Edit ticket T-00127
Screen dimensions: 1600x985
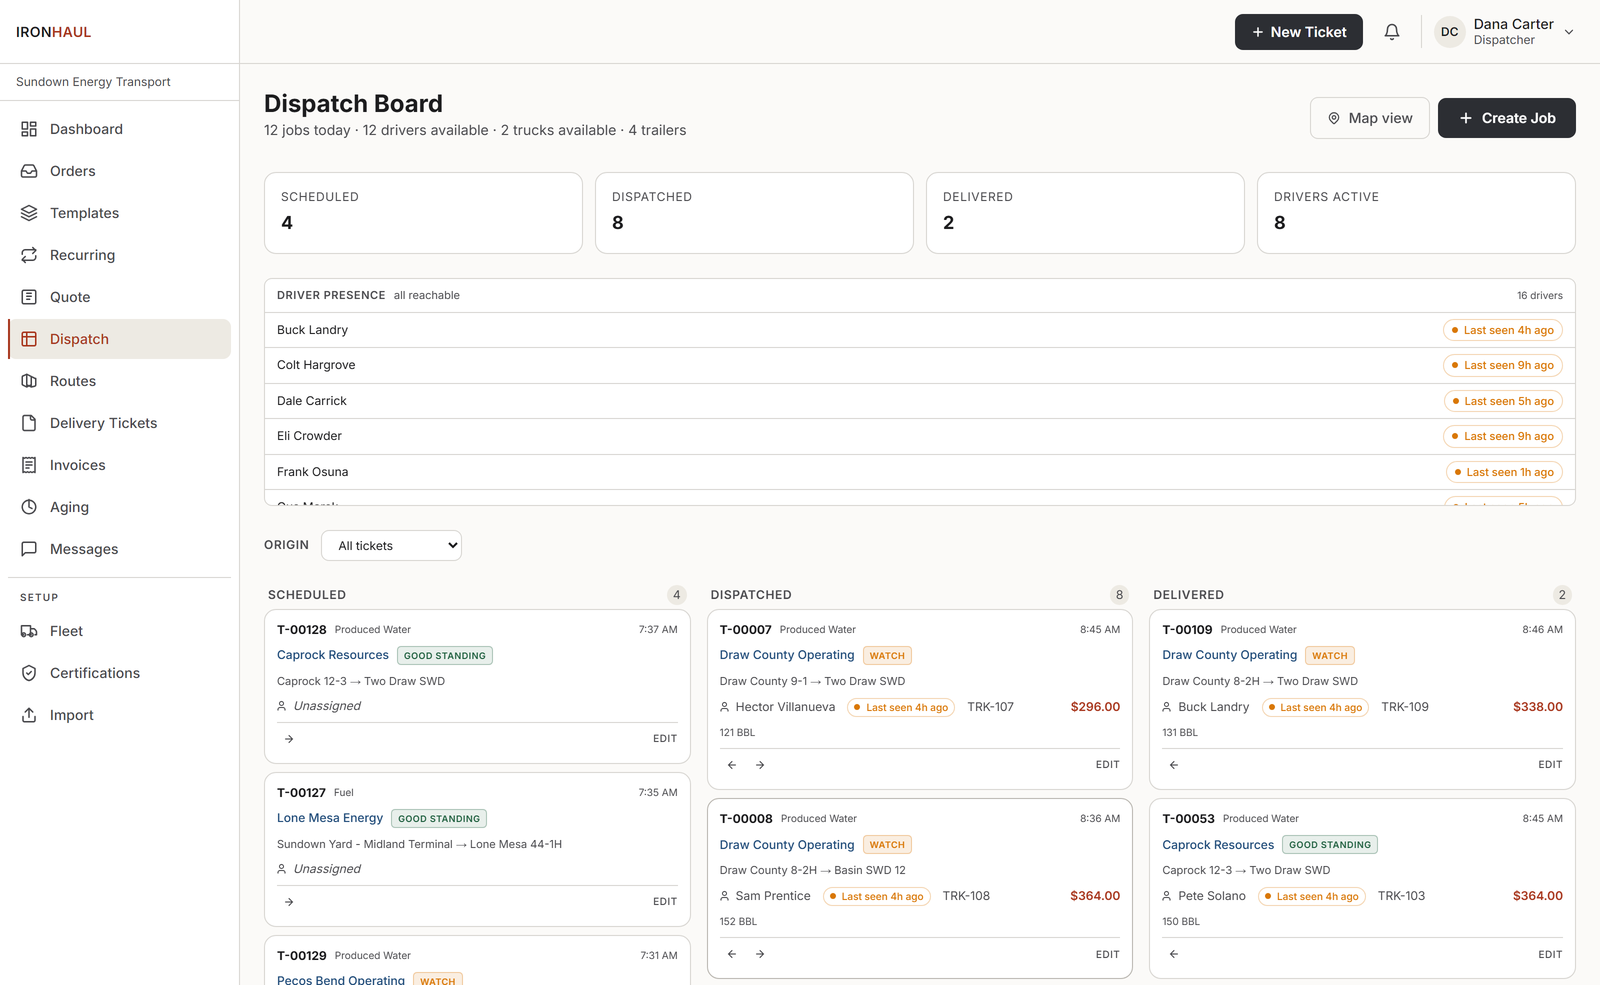tap(665, 902)
